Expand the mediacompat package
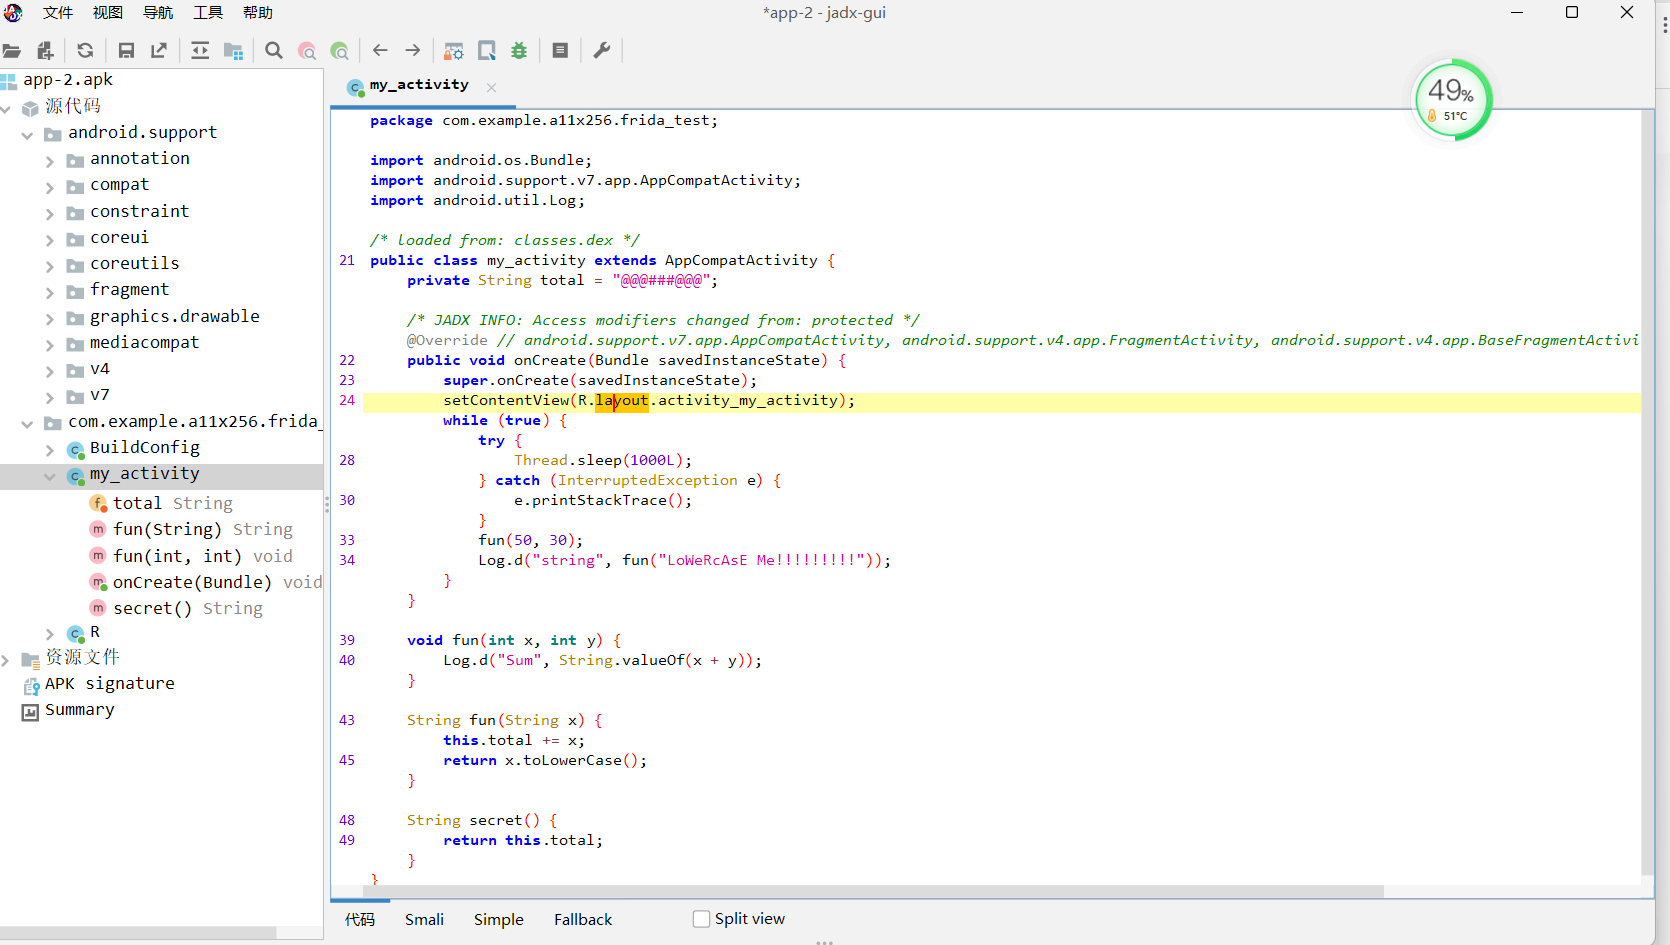 pos(50,345)
